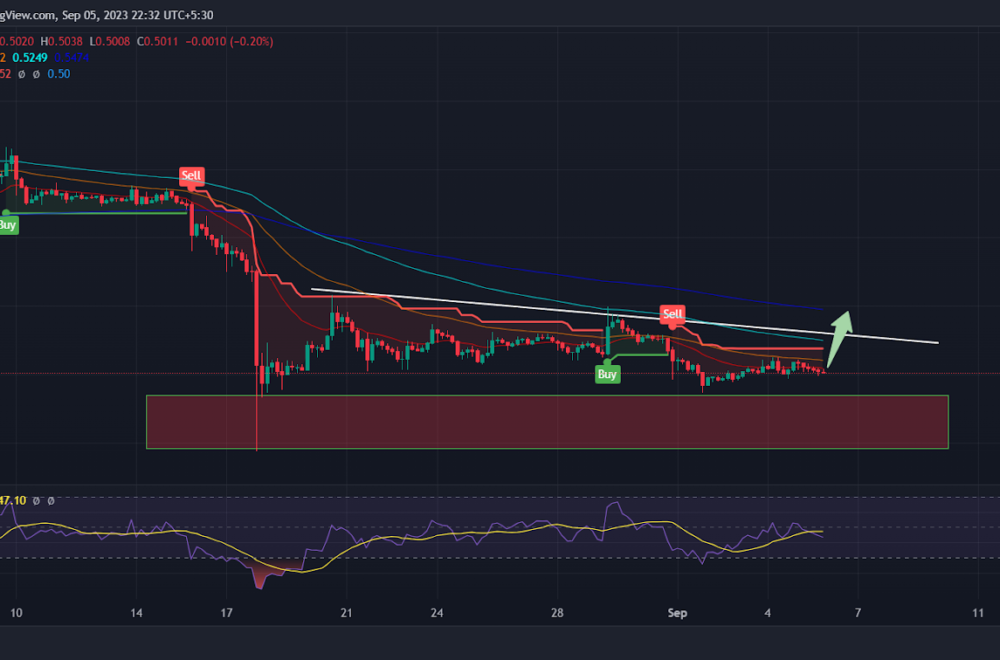Screen dimensions: 1000x660
Task: Click the date label 21 on time axis
Action: 346,613
